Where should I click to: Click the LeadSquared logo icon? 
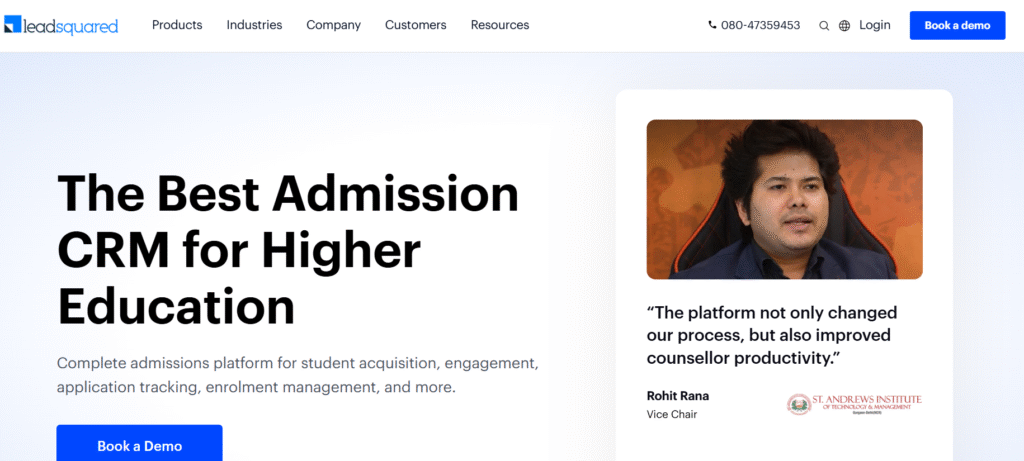tap(12, 25)
